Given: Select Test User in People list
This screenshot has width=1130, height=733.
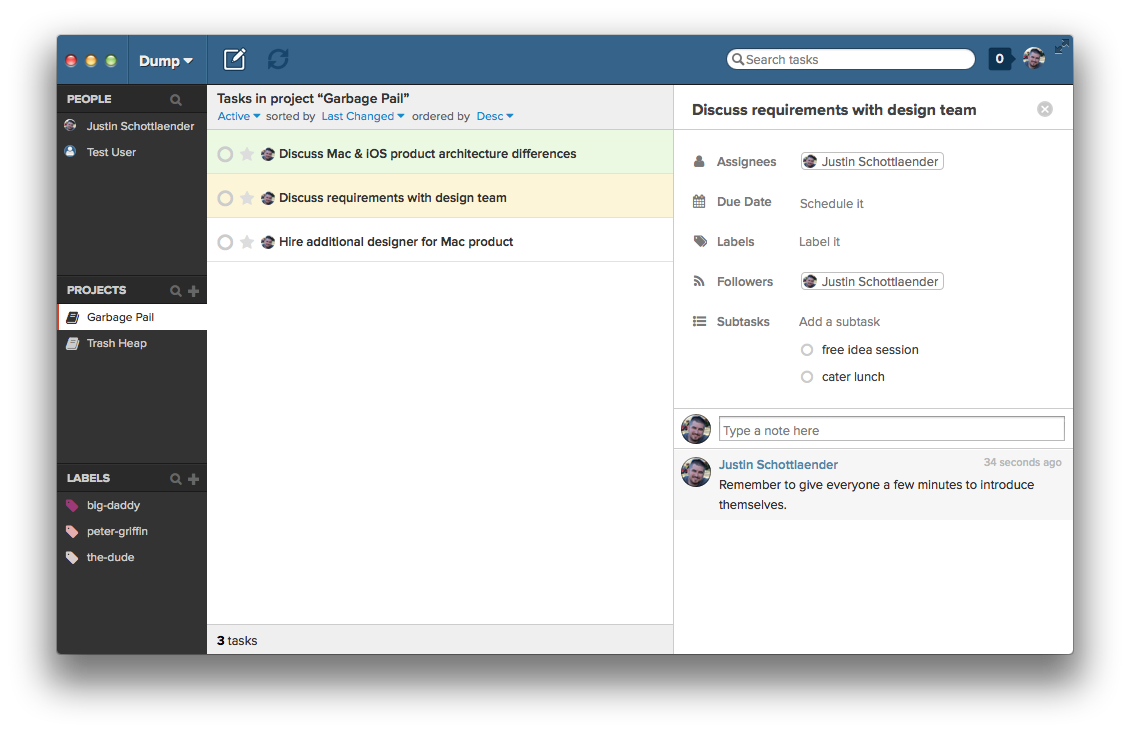Looking at the screenshot, I should point(132,152).
